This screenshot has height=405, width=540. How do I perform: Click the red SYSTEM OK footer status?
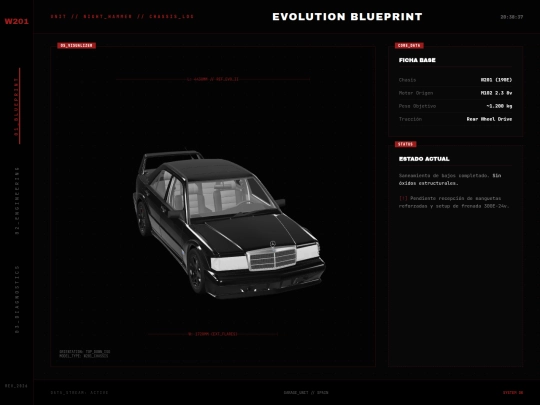[x=513, y=393]
